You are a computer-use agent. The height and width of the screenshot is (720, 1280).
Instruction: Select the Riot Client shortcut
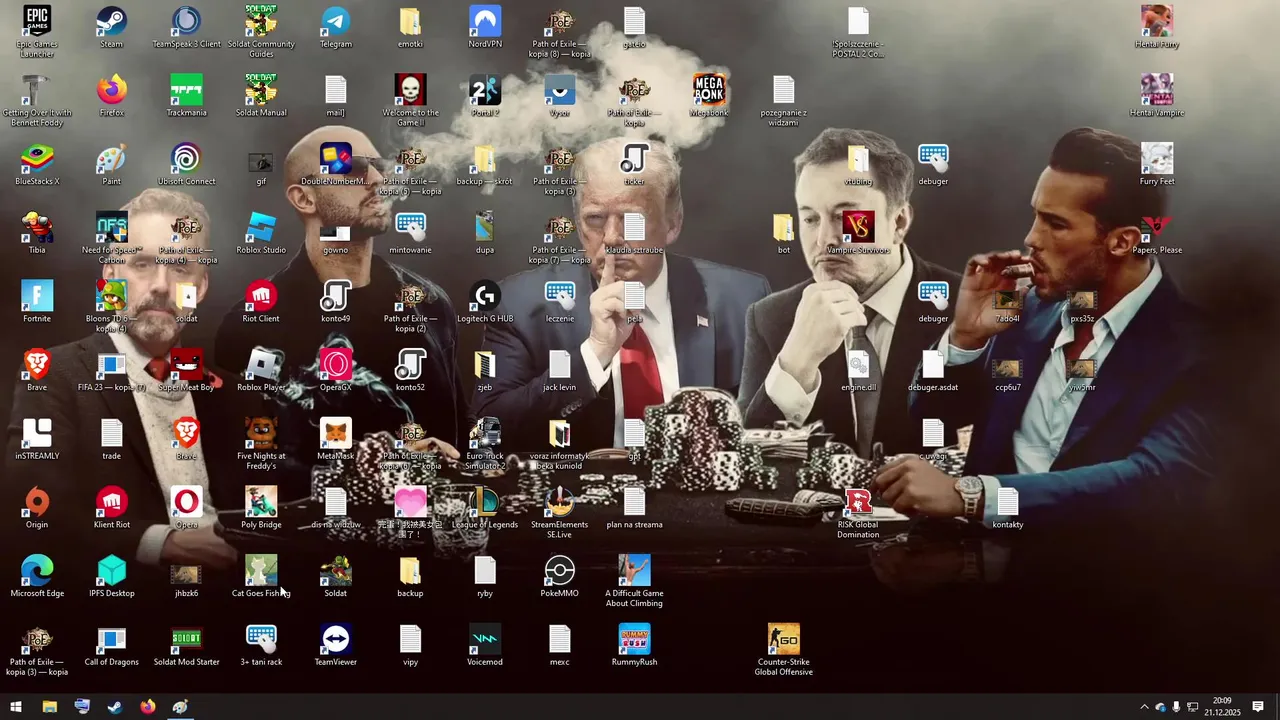[261, 302]
